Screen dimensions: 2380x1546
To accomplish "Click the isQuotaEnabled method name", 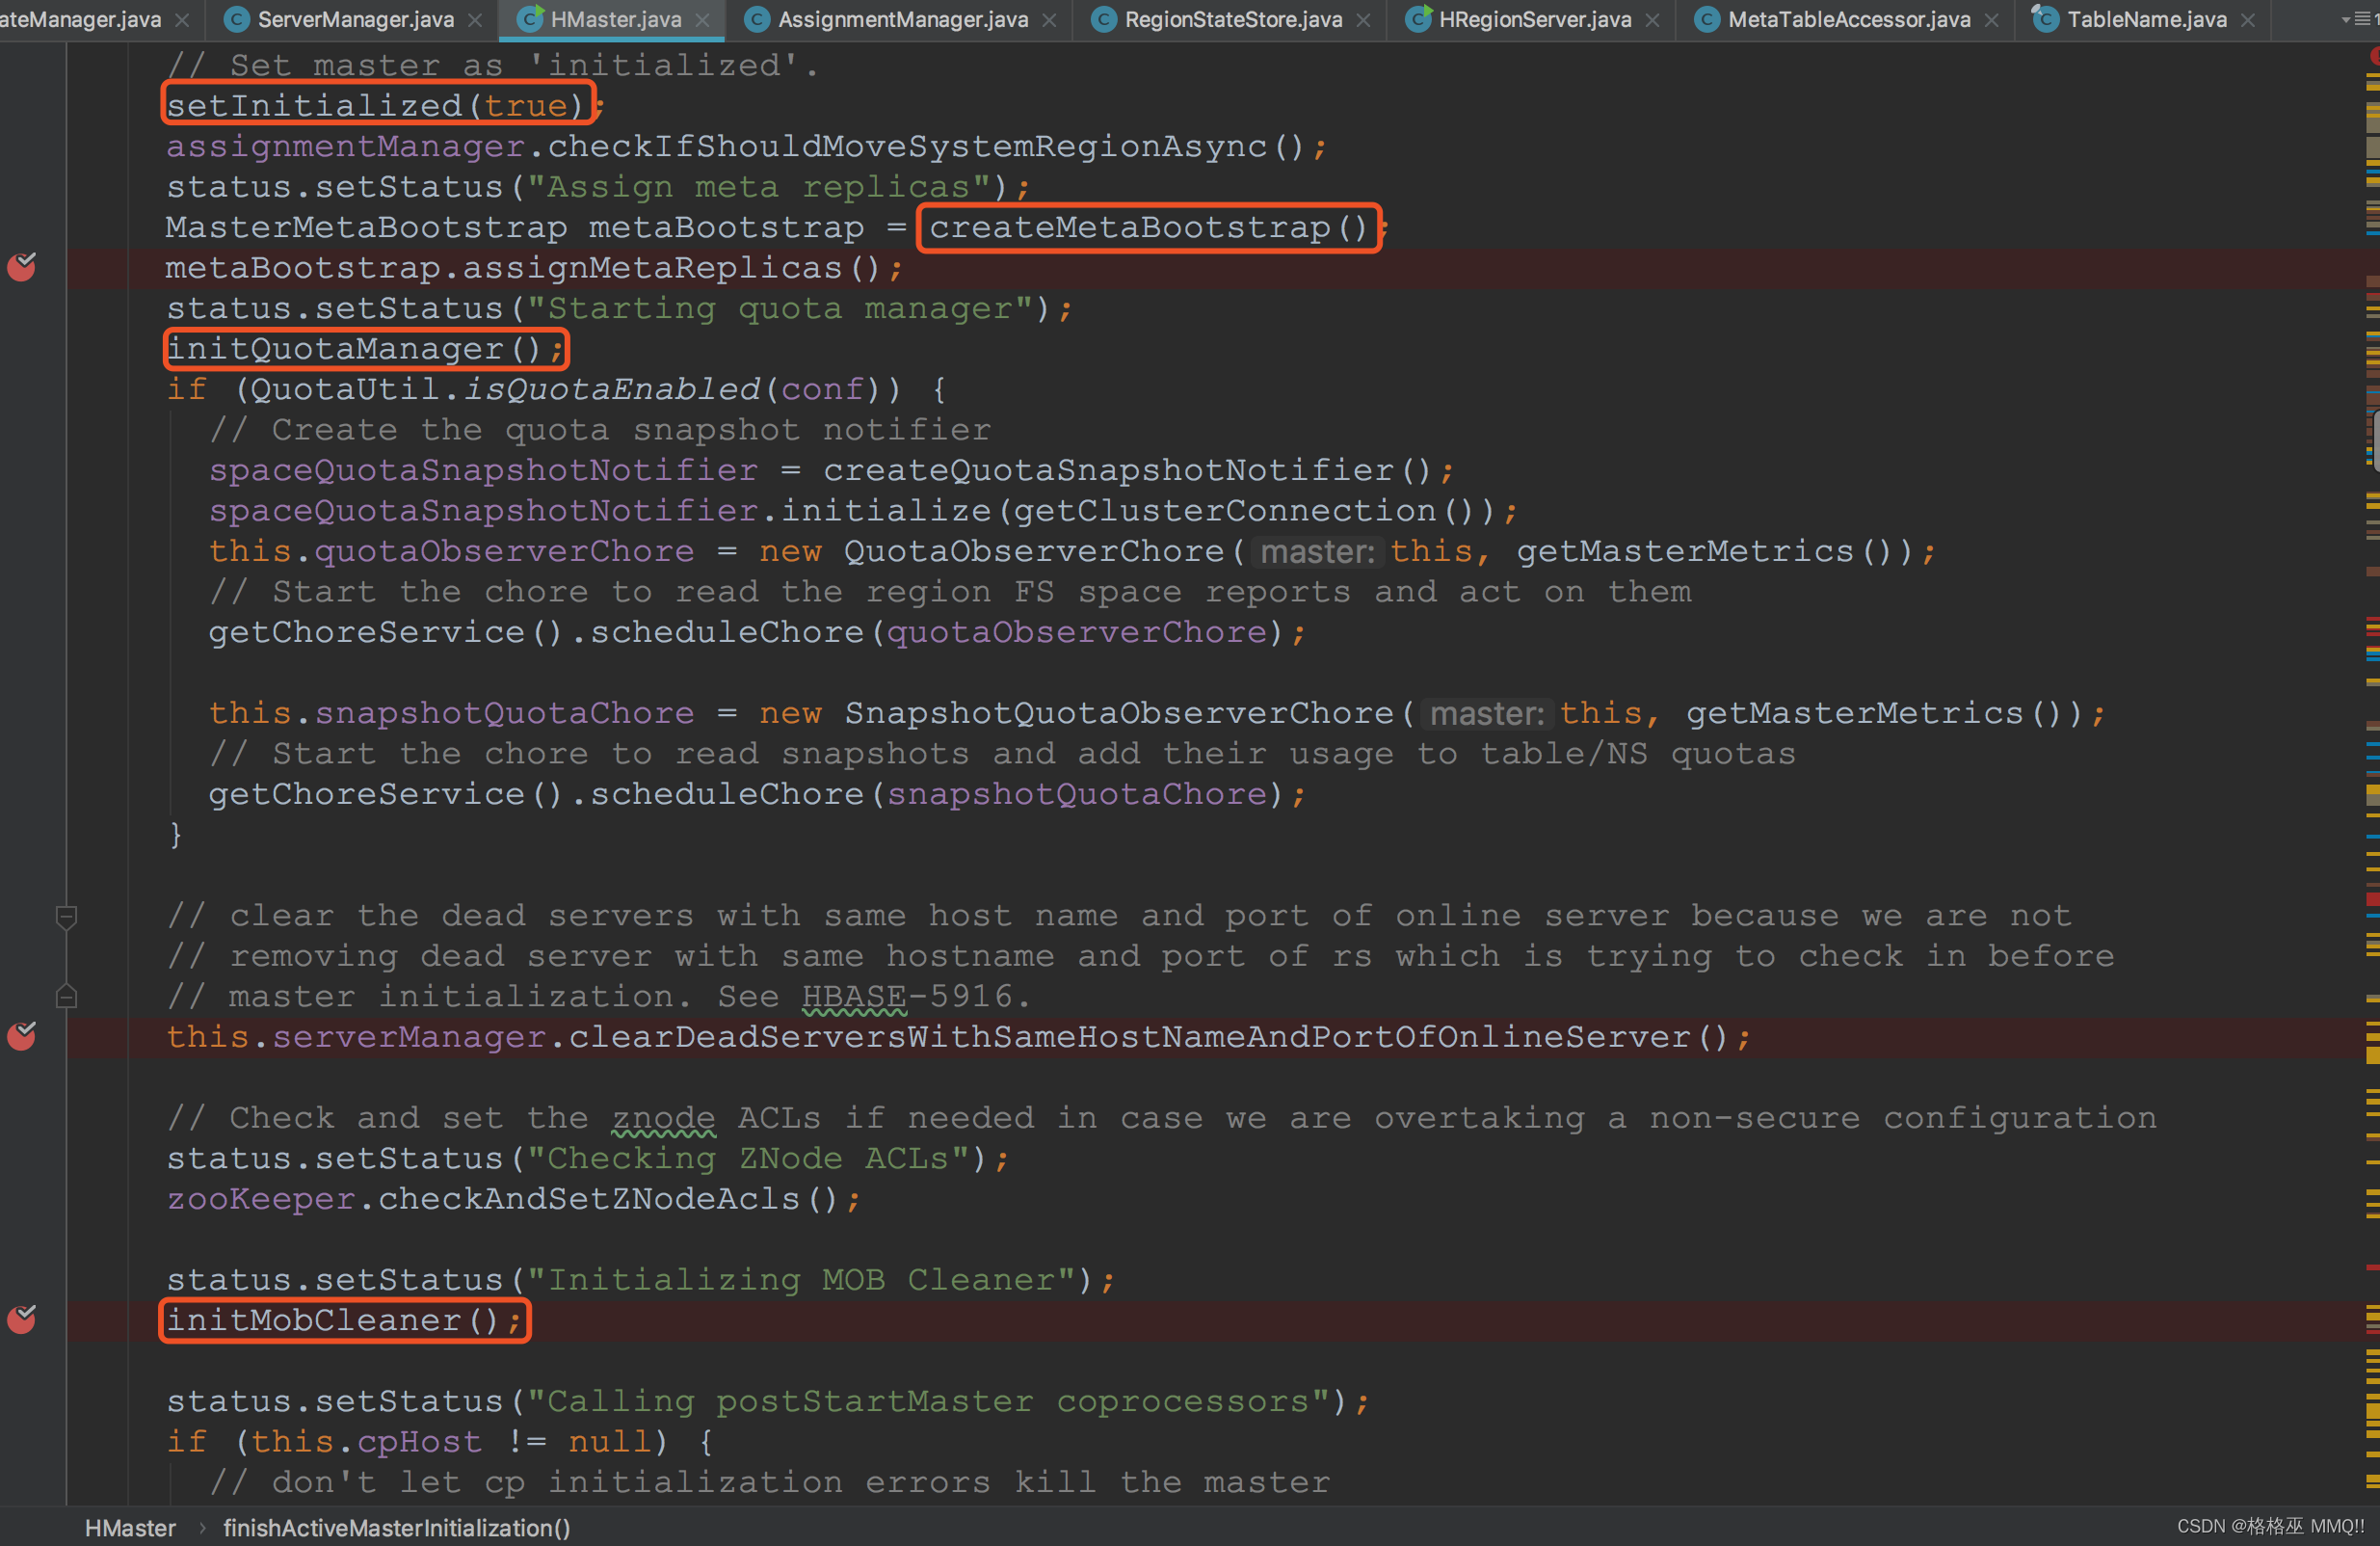I will pyautogui.click(x=612, y=388).
